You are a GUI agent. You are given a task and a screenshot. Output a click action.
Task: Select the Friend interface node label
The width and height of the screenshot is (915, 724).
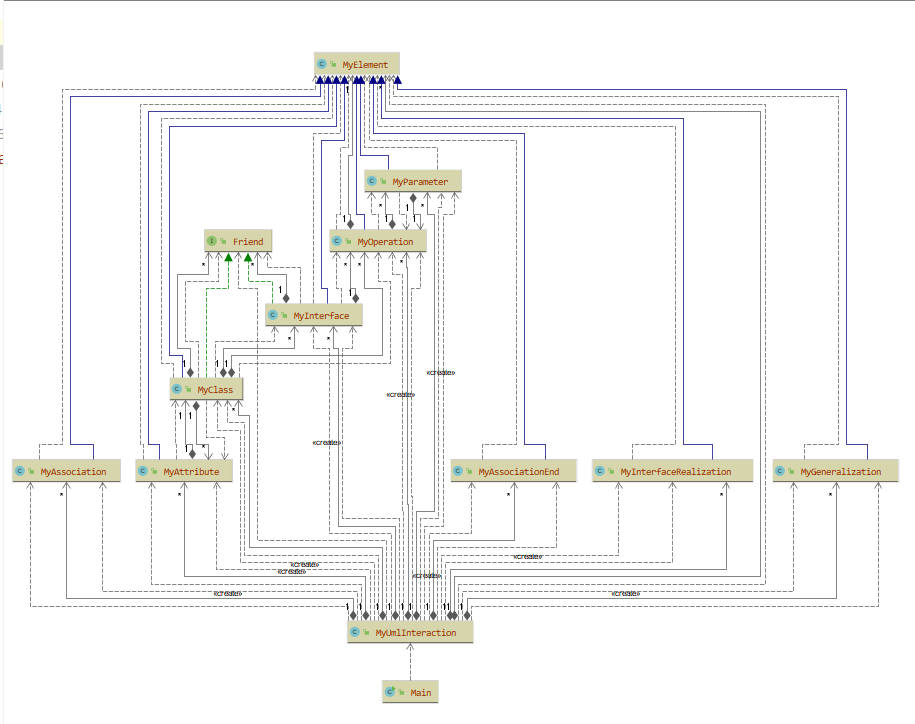pyautogui.click(x=248, y=242)
